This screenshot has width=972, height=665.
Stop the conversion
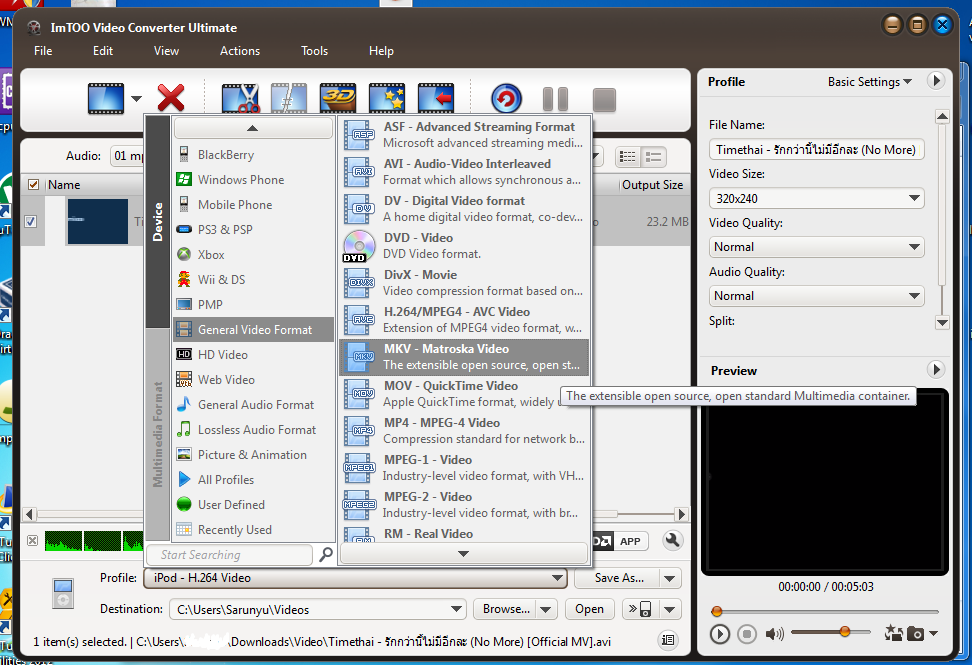coord(604,100)
